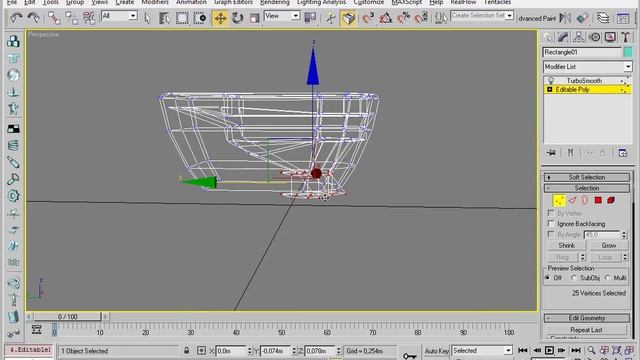Check the By Angle checkbox
The image size is (640, 360).
[x=551, y=234]
